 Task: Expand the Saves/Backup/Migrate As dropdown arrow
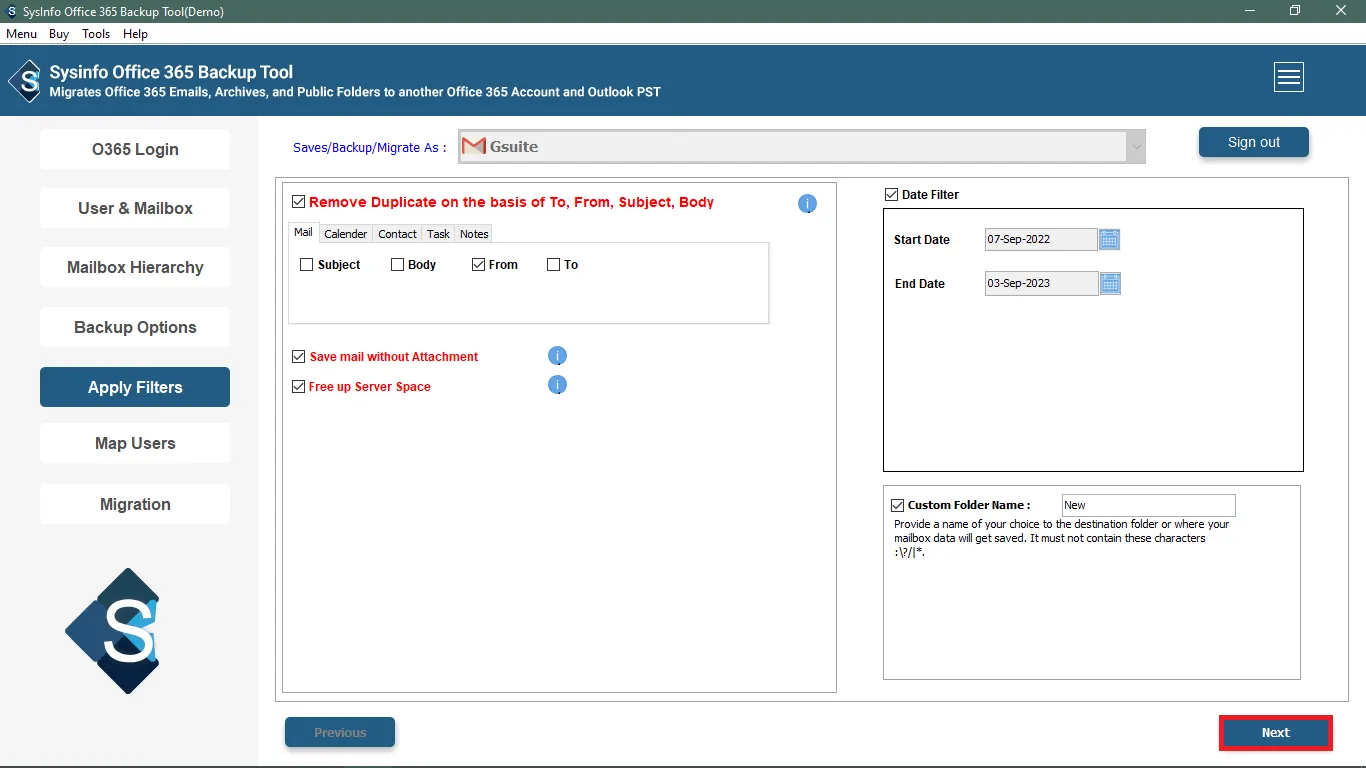coord(1135,147)
